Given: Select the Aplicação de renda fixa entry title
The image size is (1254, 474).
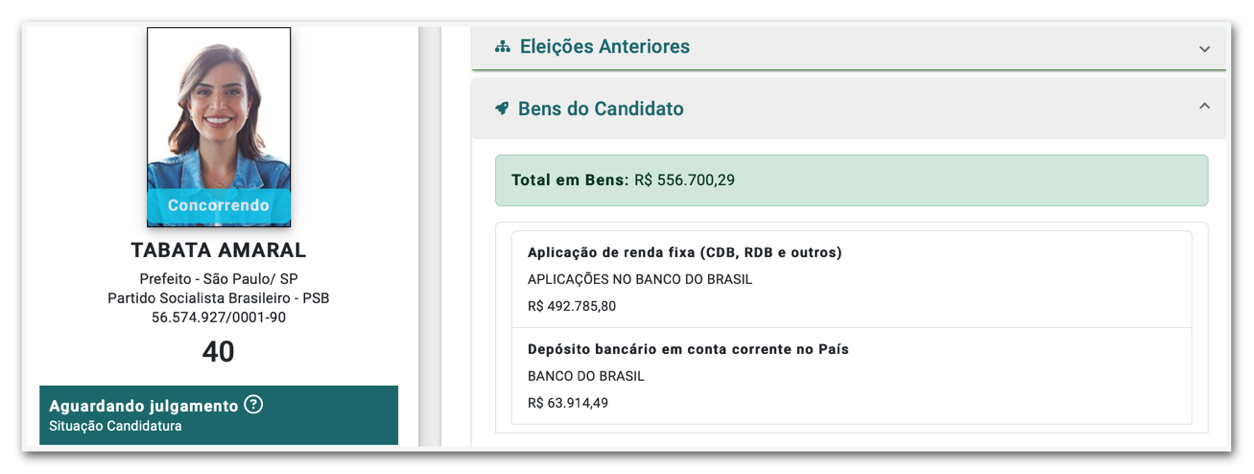Looking at the screenshot, I should [685, 252].
